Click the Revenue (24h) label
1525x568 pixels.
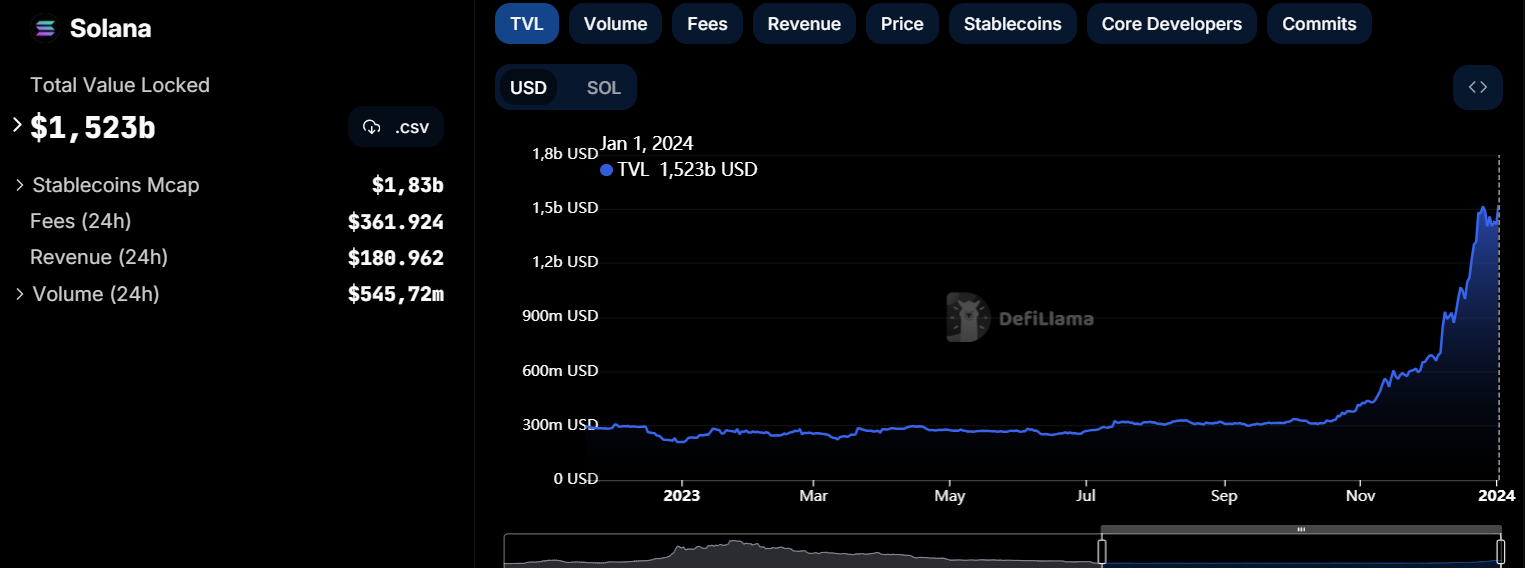point(99,257)
